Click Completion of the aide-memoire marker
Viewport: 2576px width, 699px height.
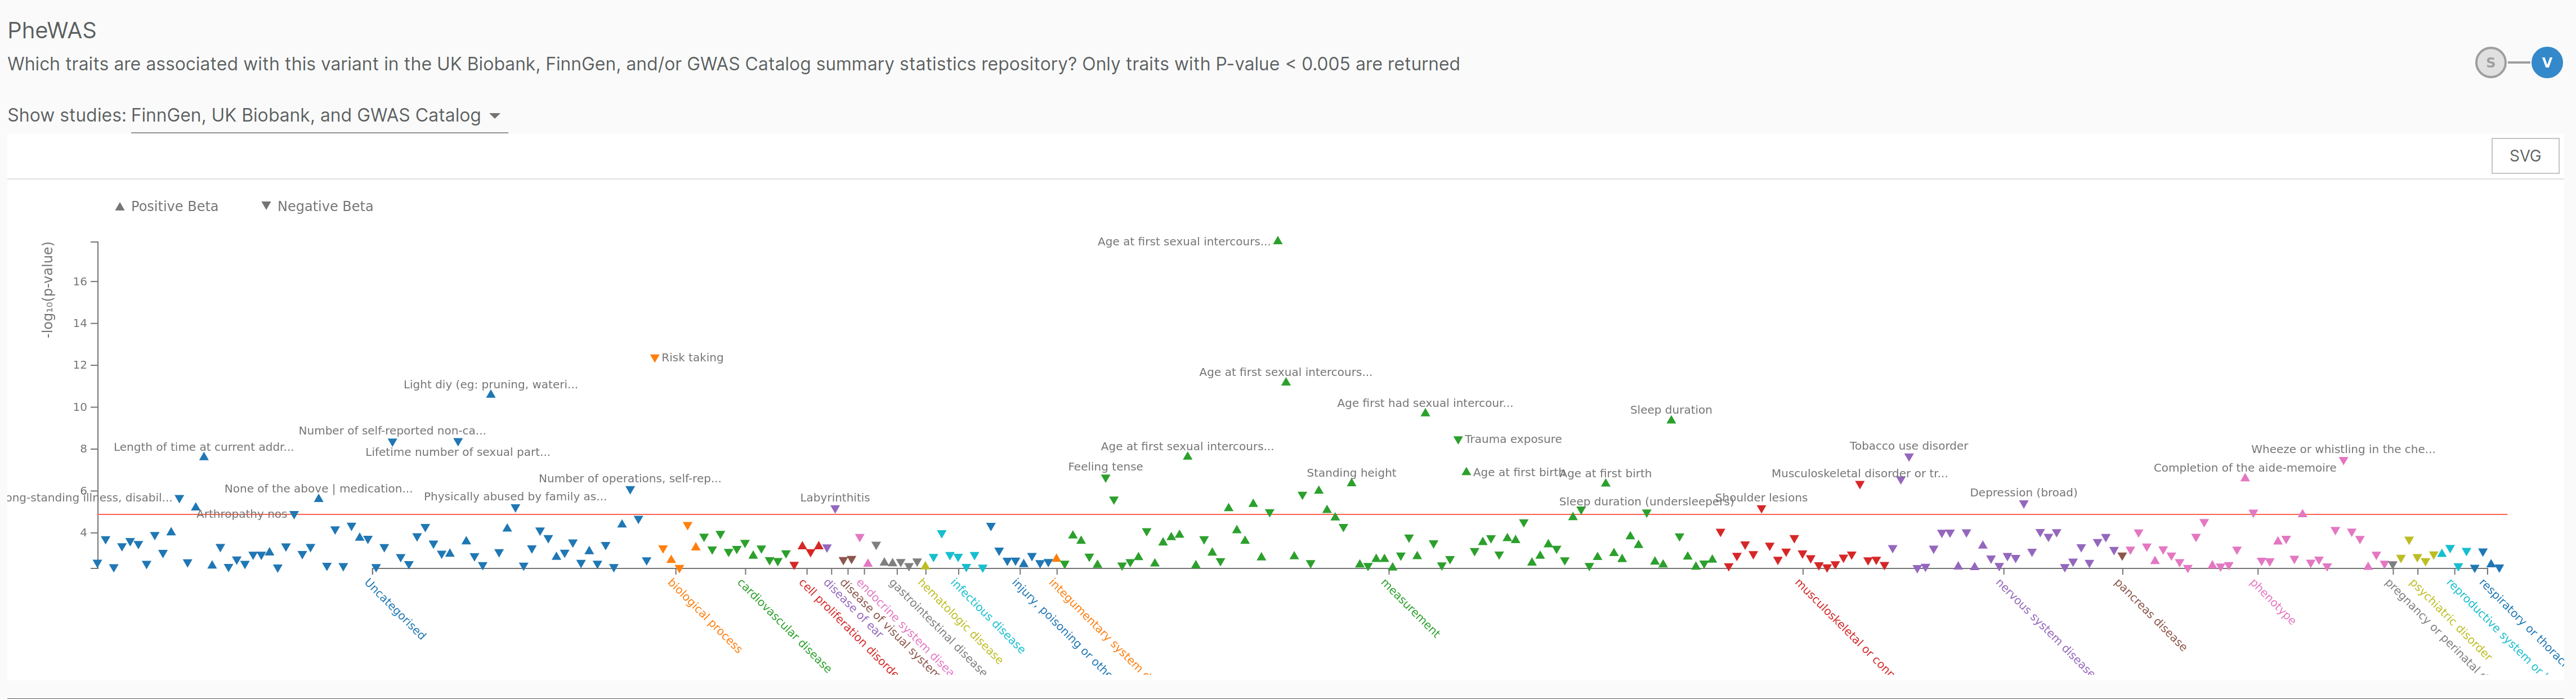click(2245, 478)
